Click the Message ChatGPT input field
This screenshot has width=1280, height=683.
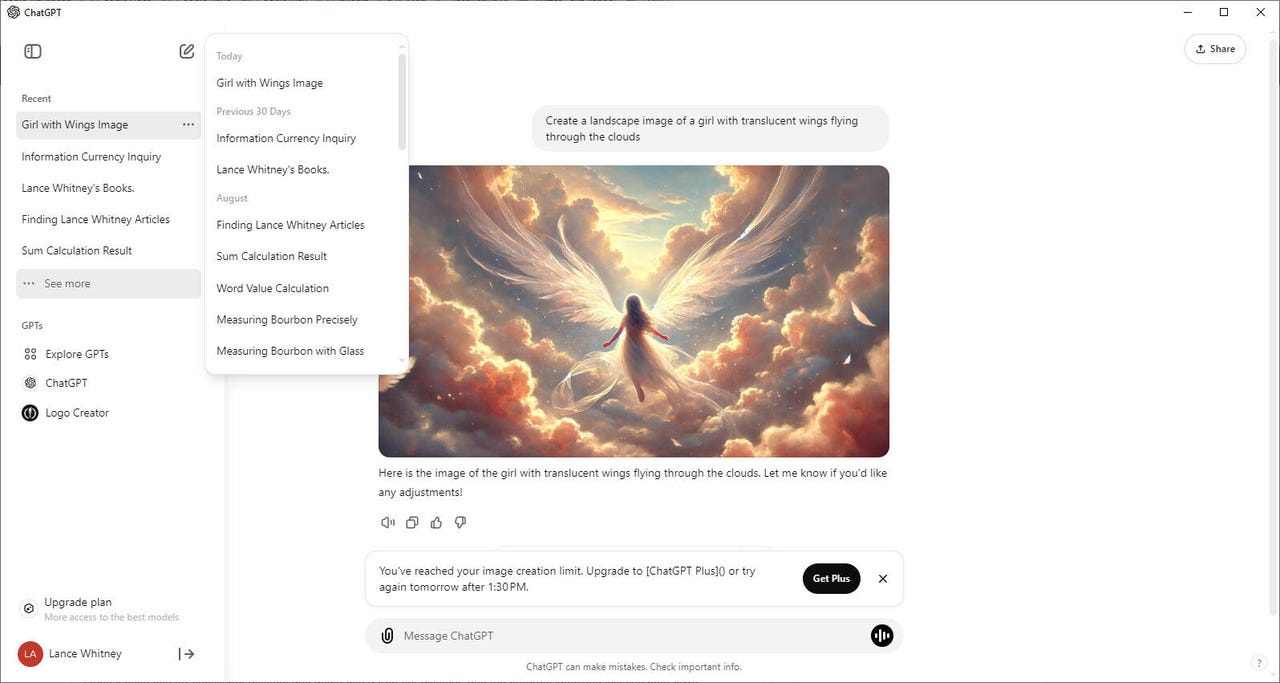tap(560, 635)
